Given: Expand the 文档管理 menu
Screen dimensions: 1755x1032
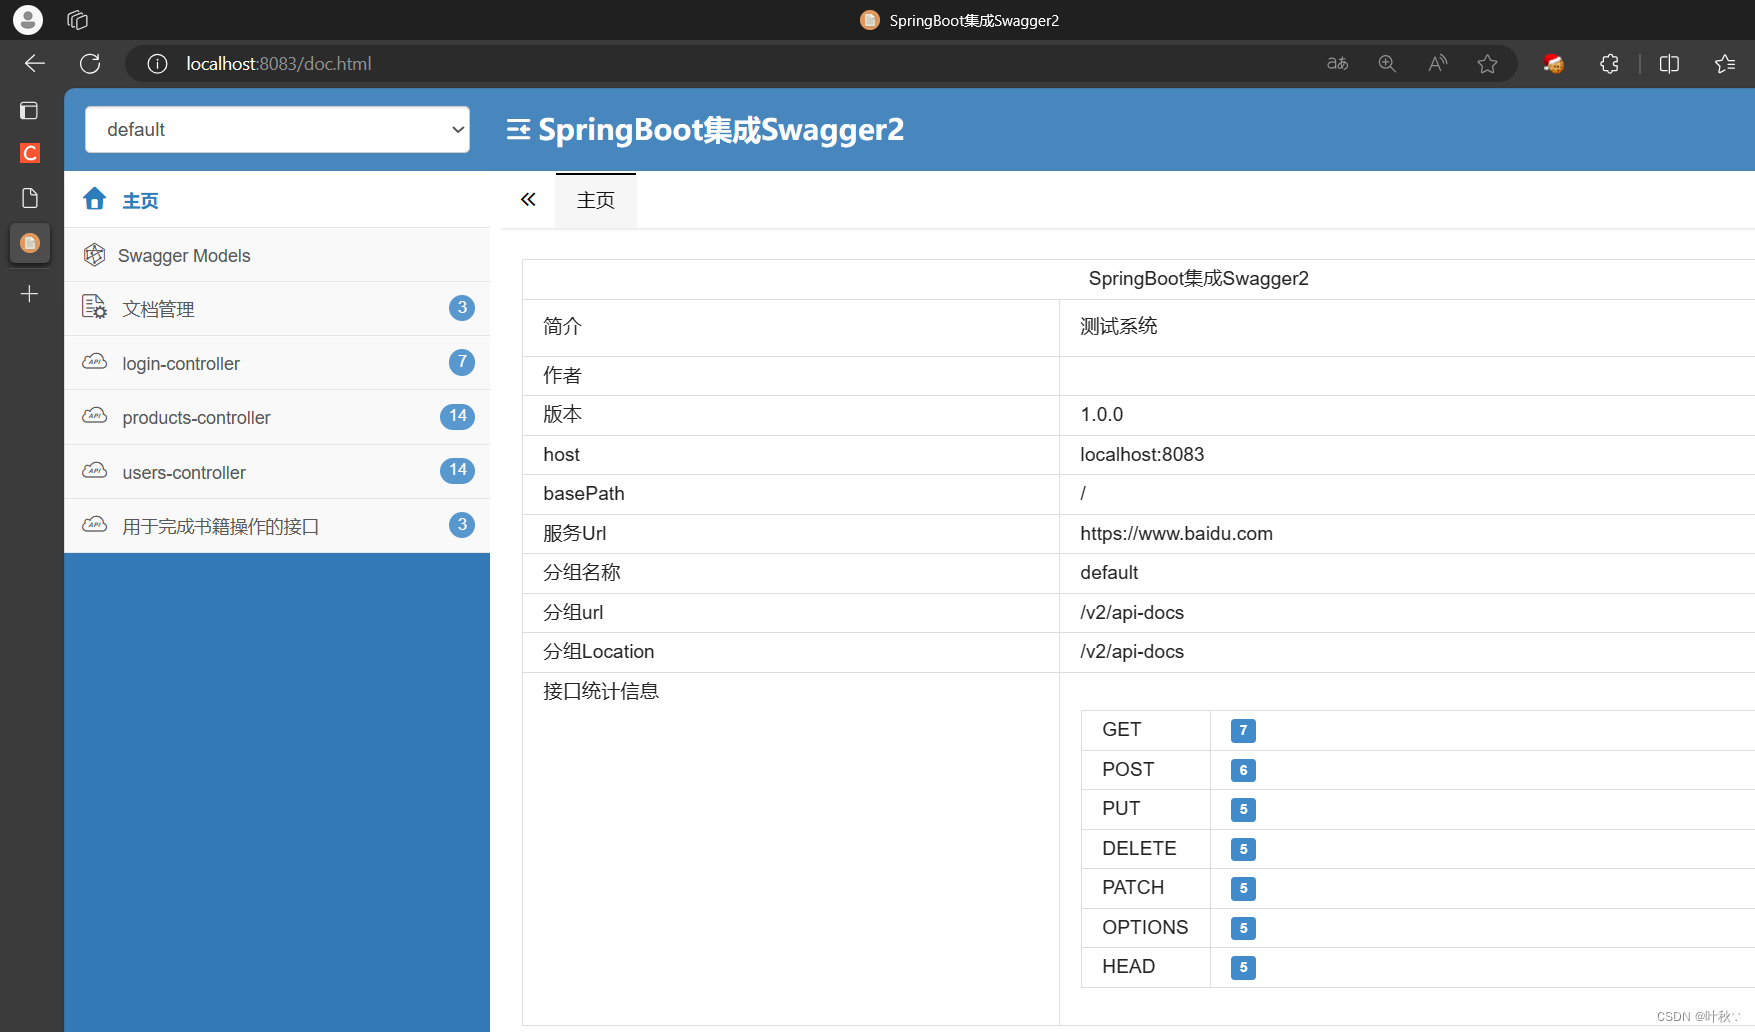Looking at the screenshot, I should 277,308.
